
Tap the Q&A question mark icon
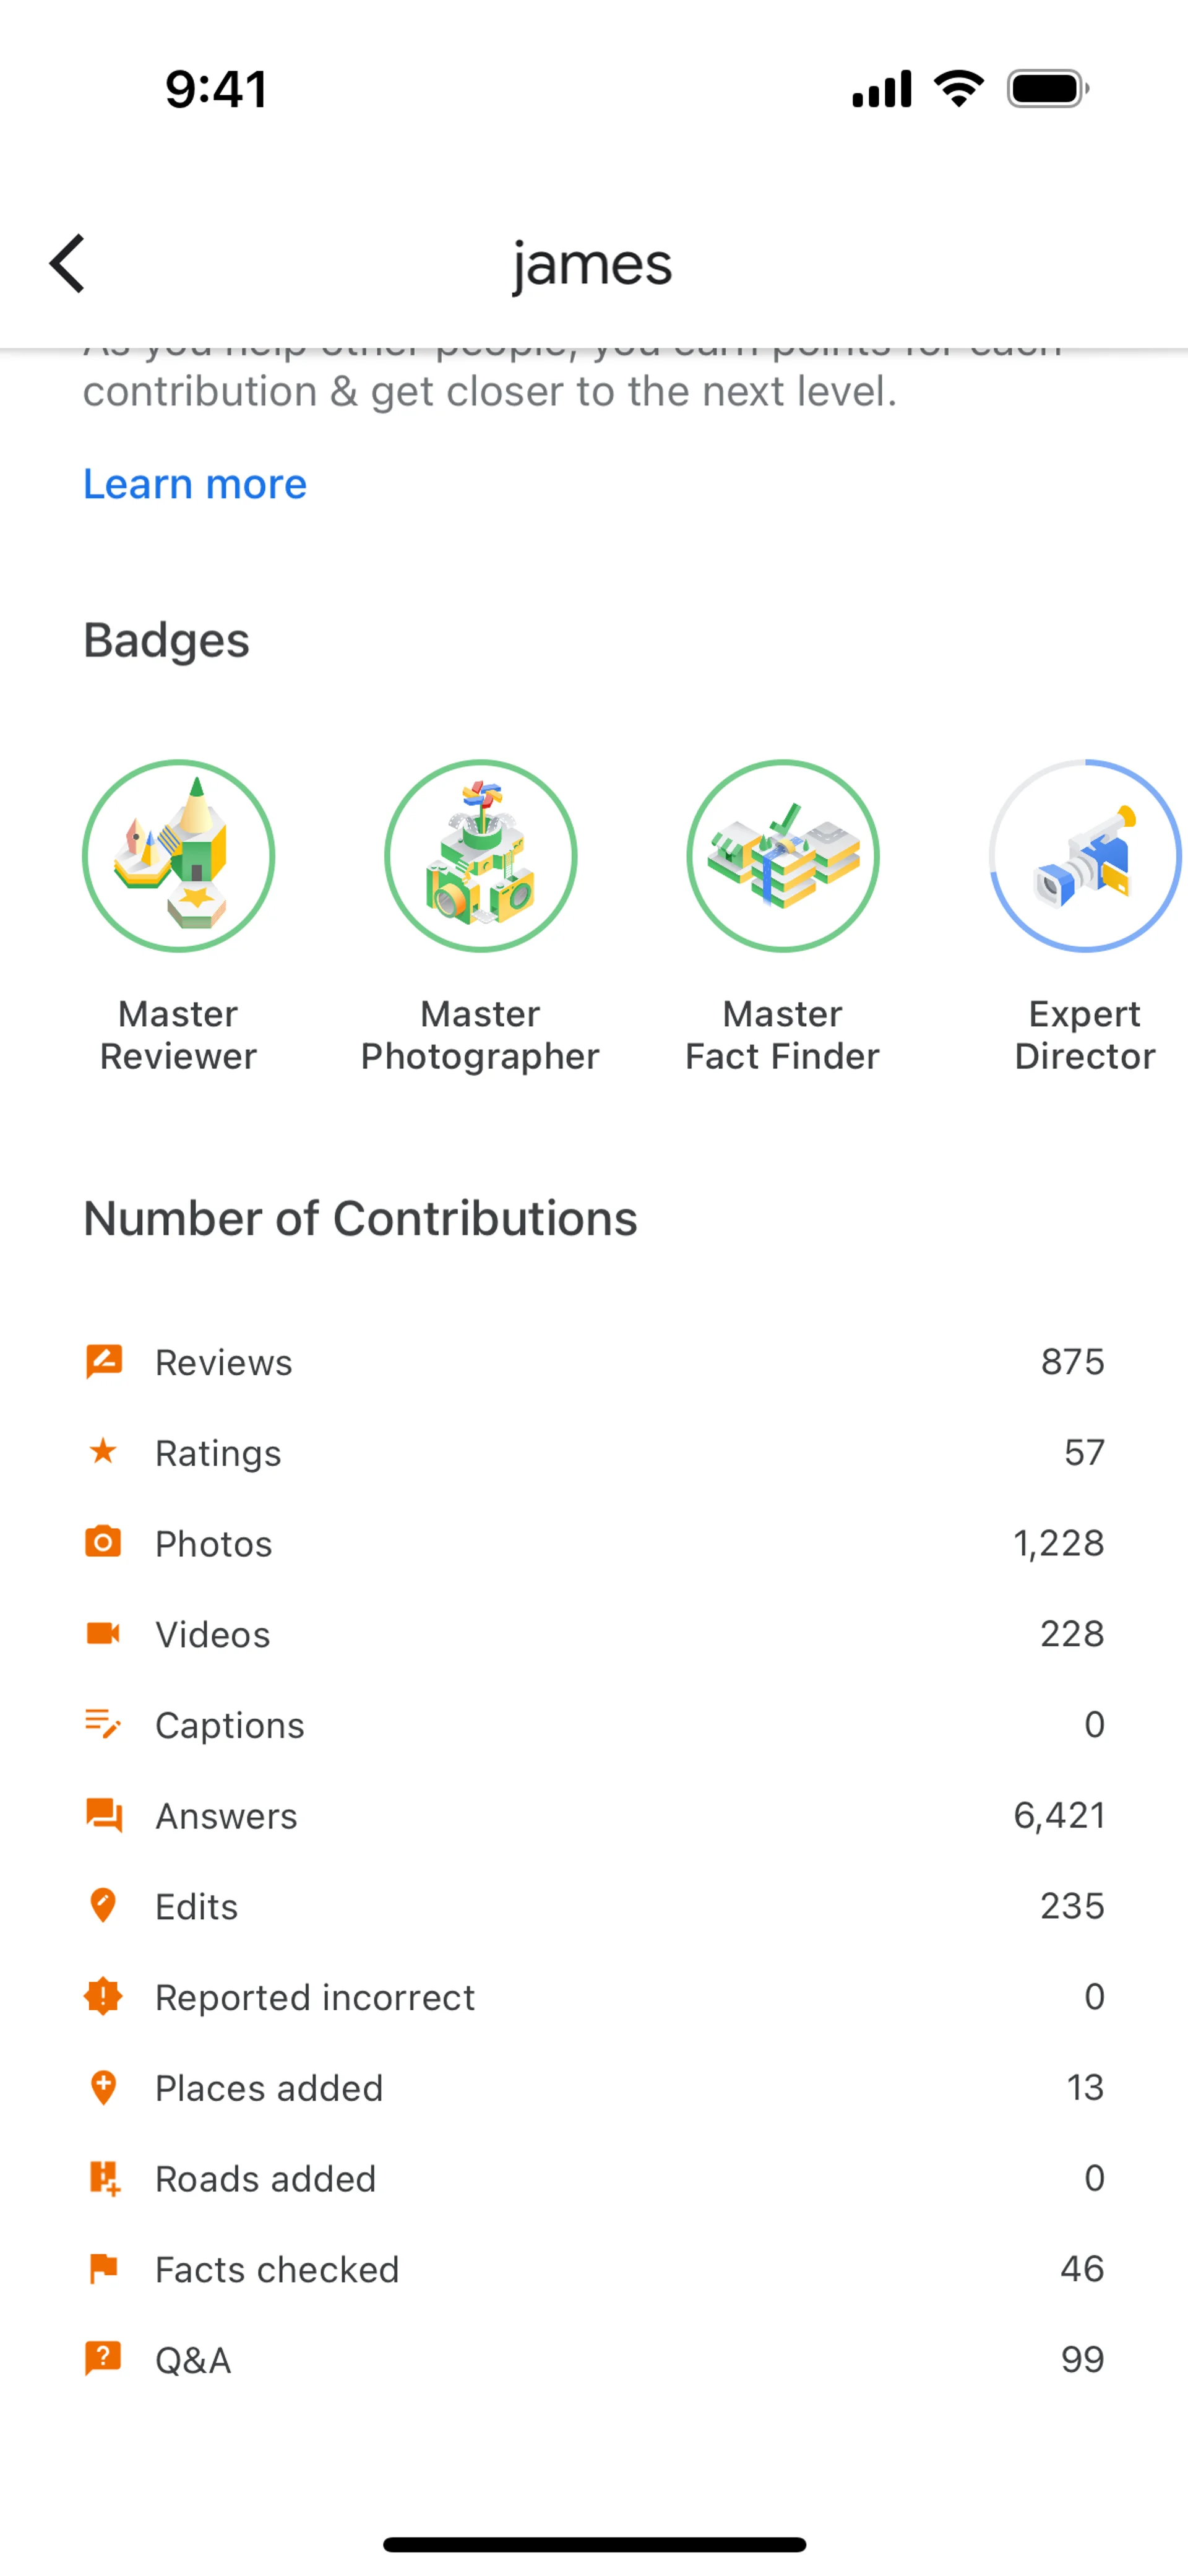[x=103, y=2359]
